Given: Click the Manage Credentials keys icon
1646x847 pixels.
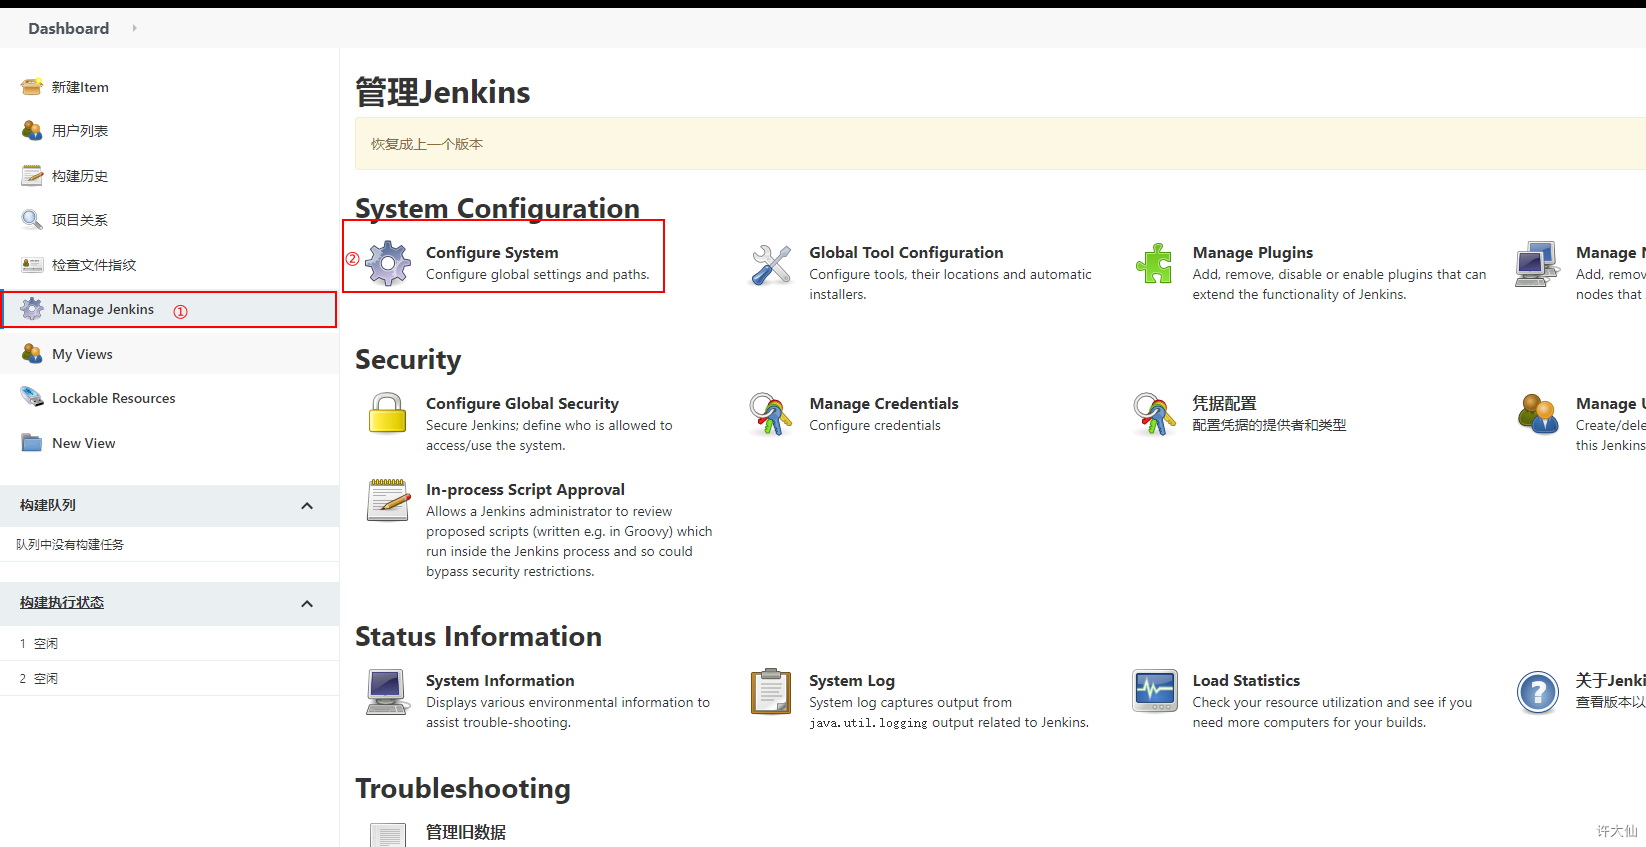Looking at the screenshot, I should point(771,414).
